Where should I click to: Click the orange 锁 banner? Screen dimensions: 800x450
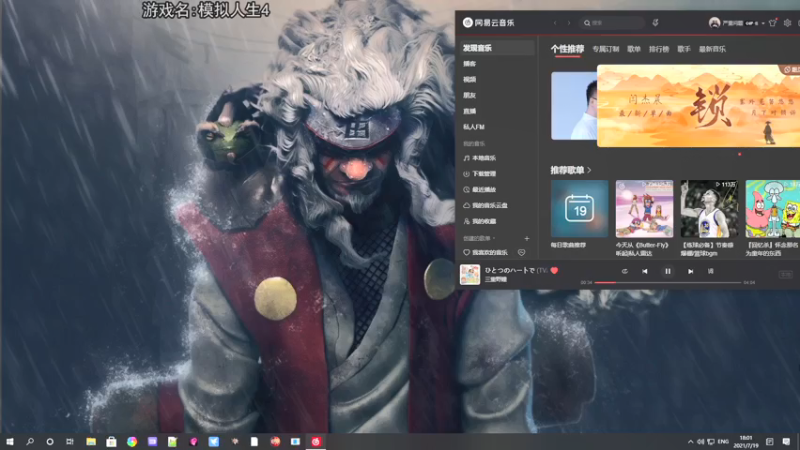click(698, 106)
